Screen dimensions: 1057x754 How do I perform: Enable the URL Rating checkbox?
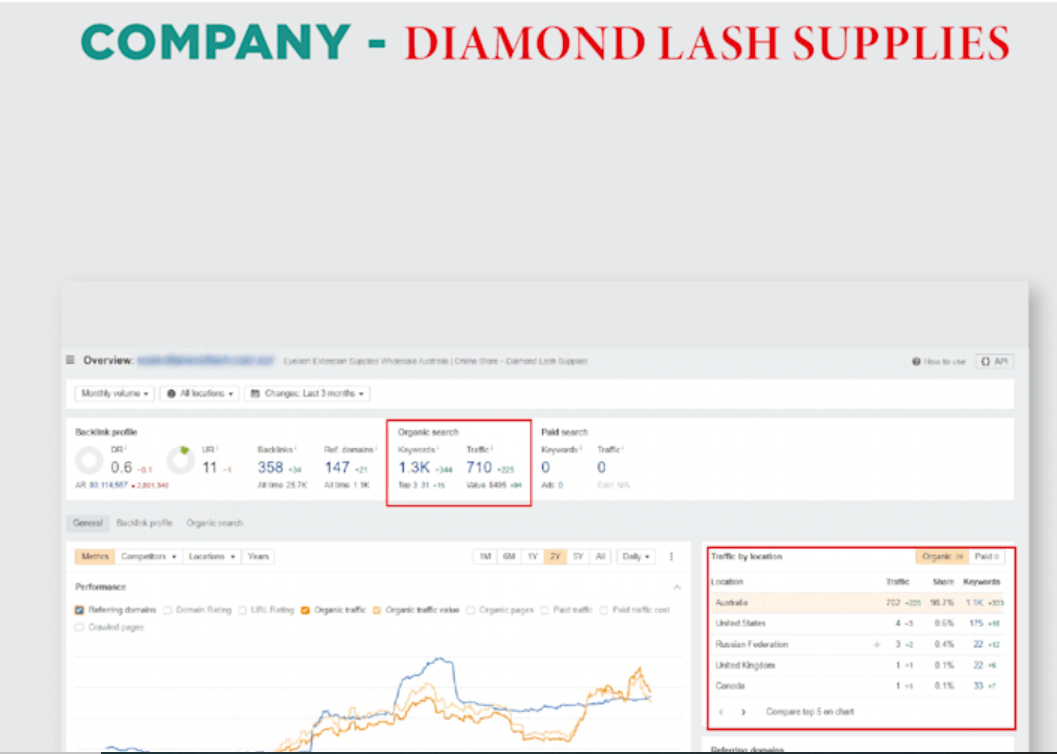[x=242, y=610]
